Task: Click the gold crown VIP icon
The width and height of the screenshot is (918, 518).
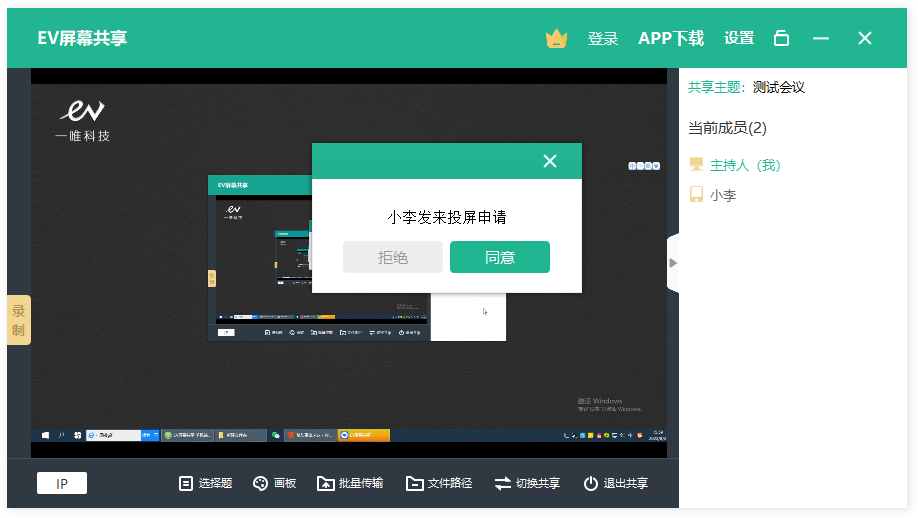Action: (x=556, y=39)
